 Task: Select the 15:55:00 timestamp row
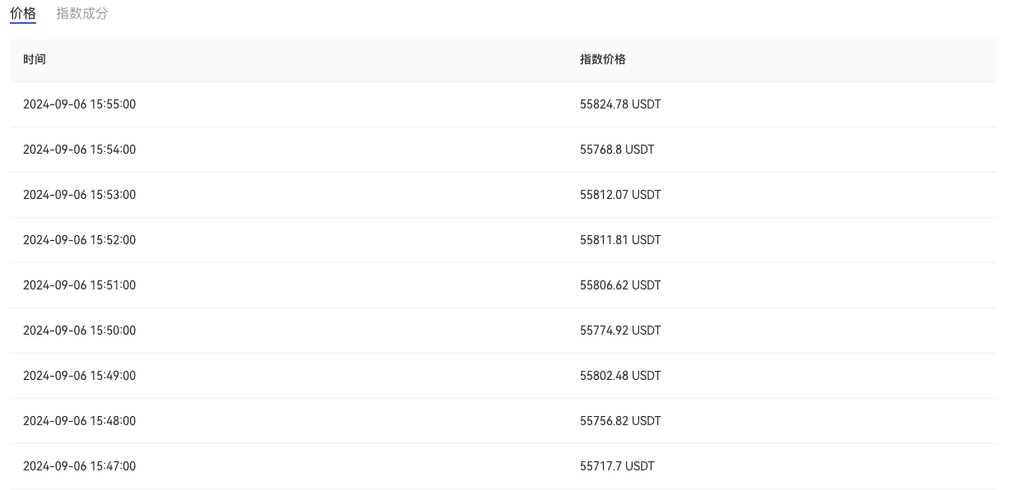click(x=79, y=104)
